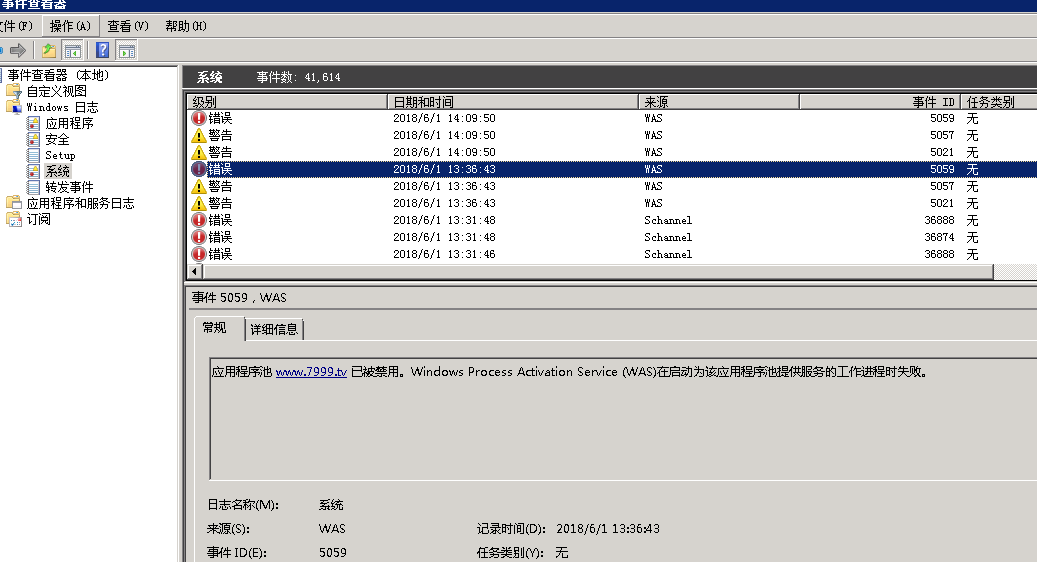The image size is (1038, 562).
Task: Switch to the 详细信息 tab
Action: [274, 329]
